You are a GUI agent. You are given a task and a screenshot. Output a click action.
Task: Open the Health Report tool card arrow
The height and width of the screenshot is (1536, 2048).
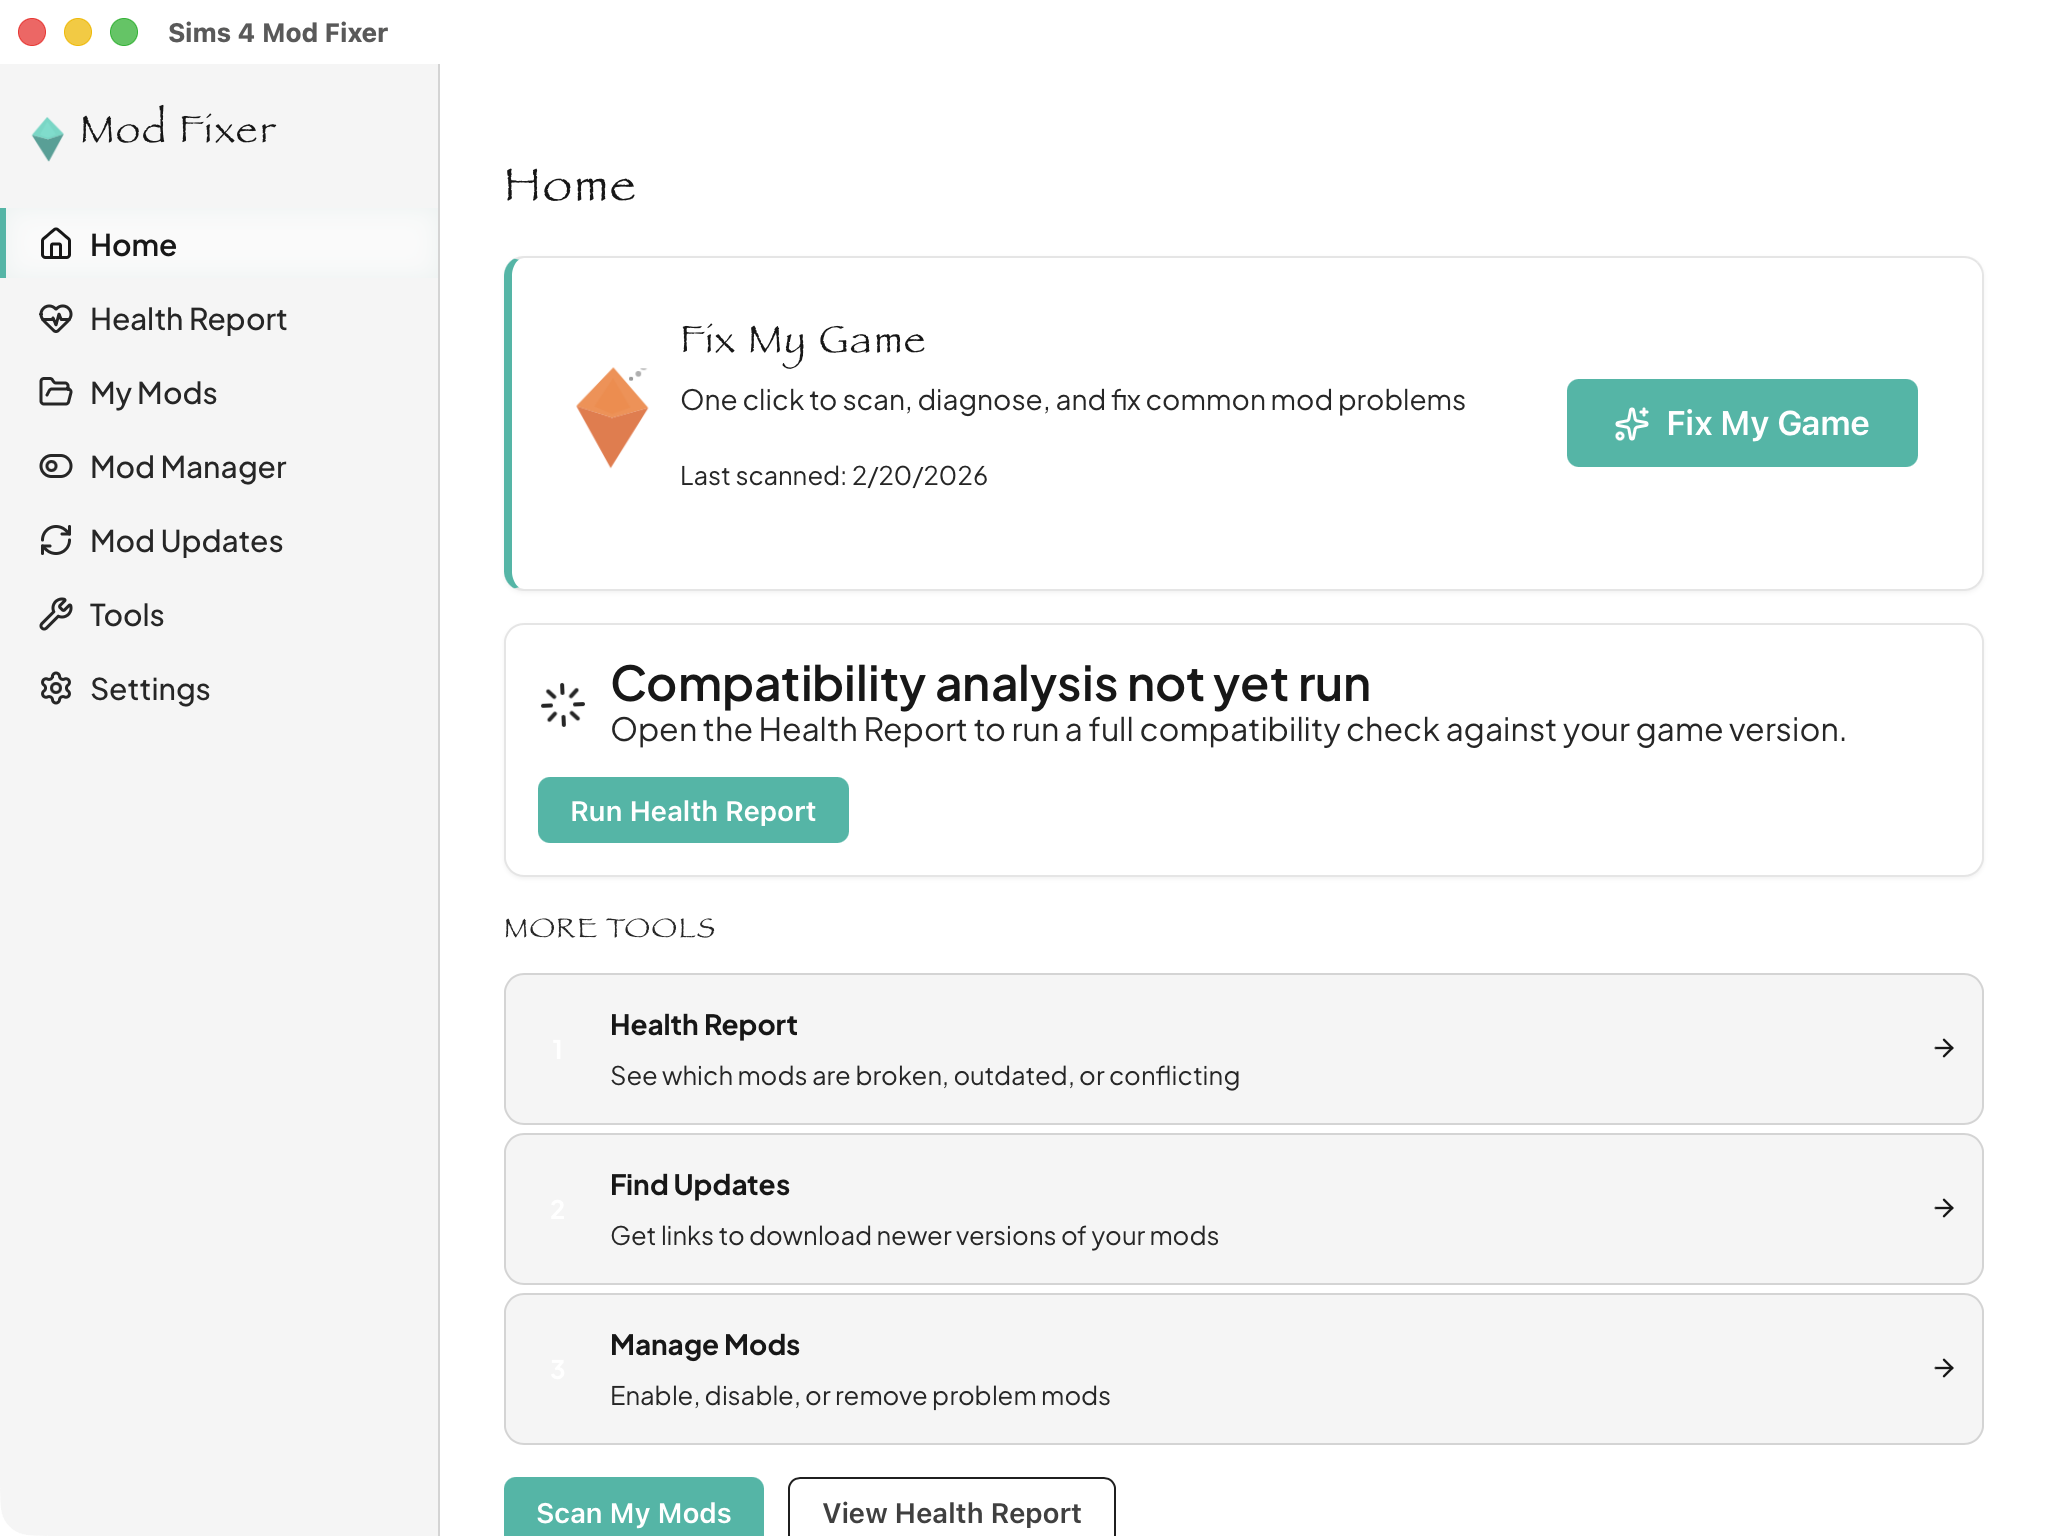point(1944,1048)
